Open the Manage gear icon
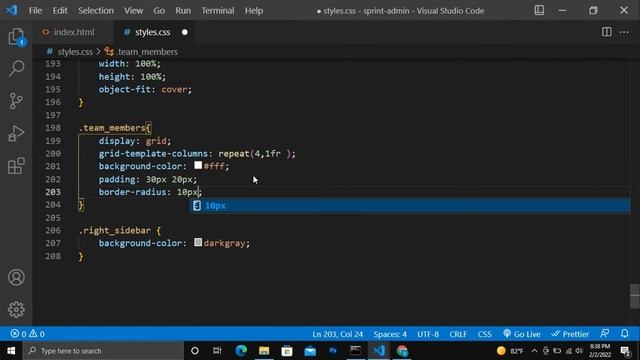Image resolution: width=640 pixels, height=360 pixels. point(16,309)
